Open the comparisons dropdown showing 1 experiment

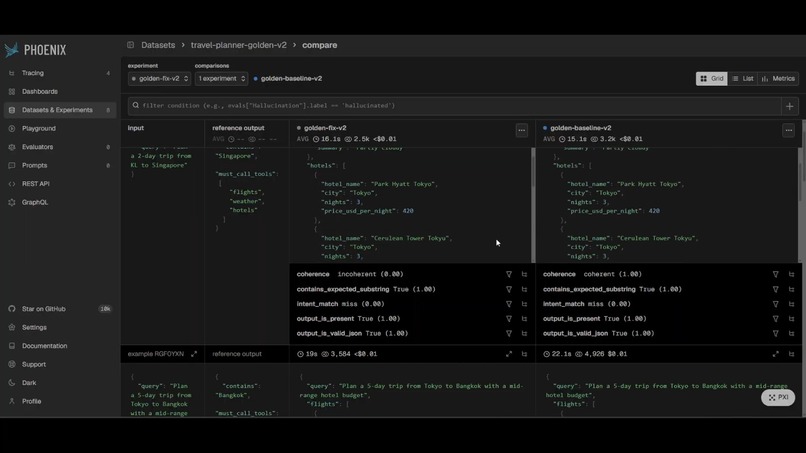click(x=221, y=79)
